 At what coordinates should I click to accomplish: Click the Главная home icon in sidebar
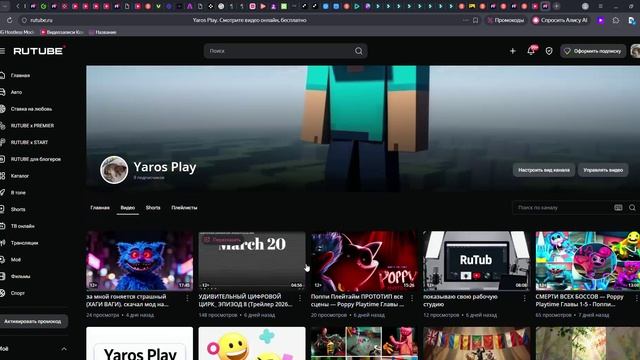pos(2,76)
